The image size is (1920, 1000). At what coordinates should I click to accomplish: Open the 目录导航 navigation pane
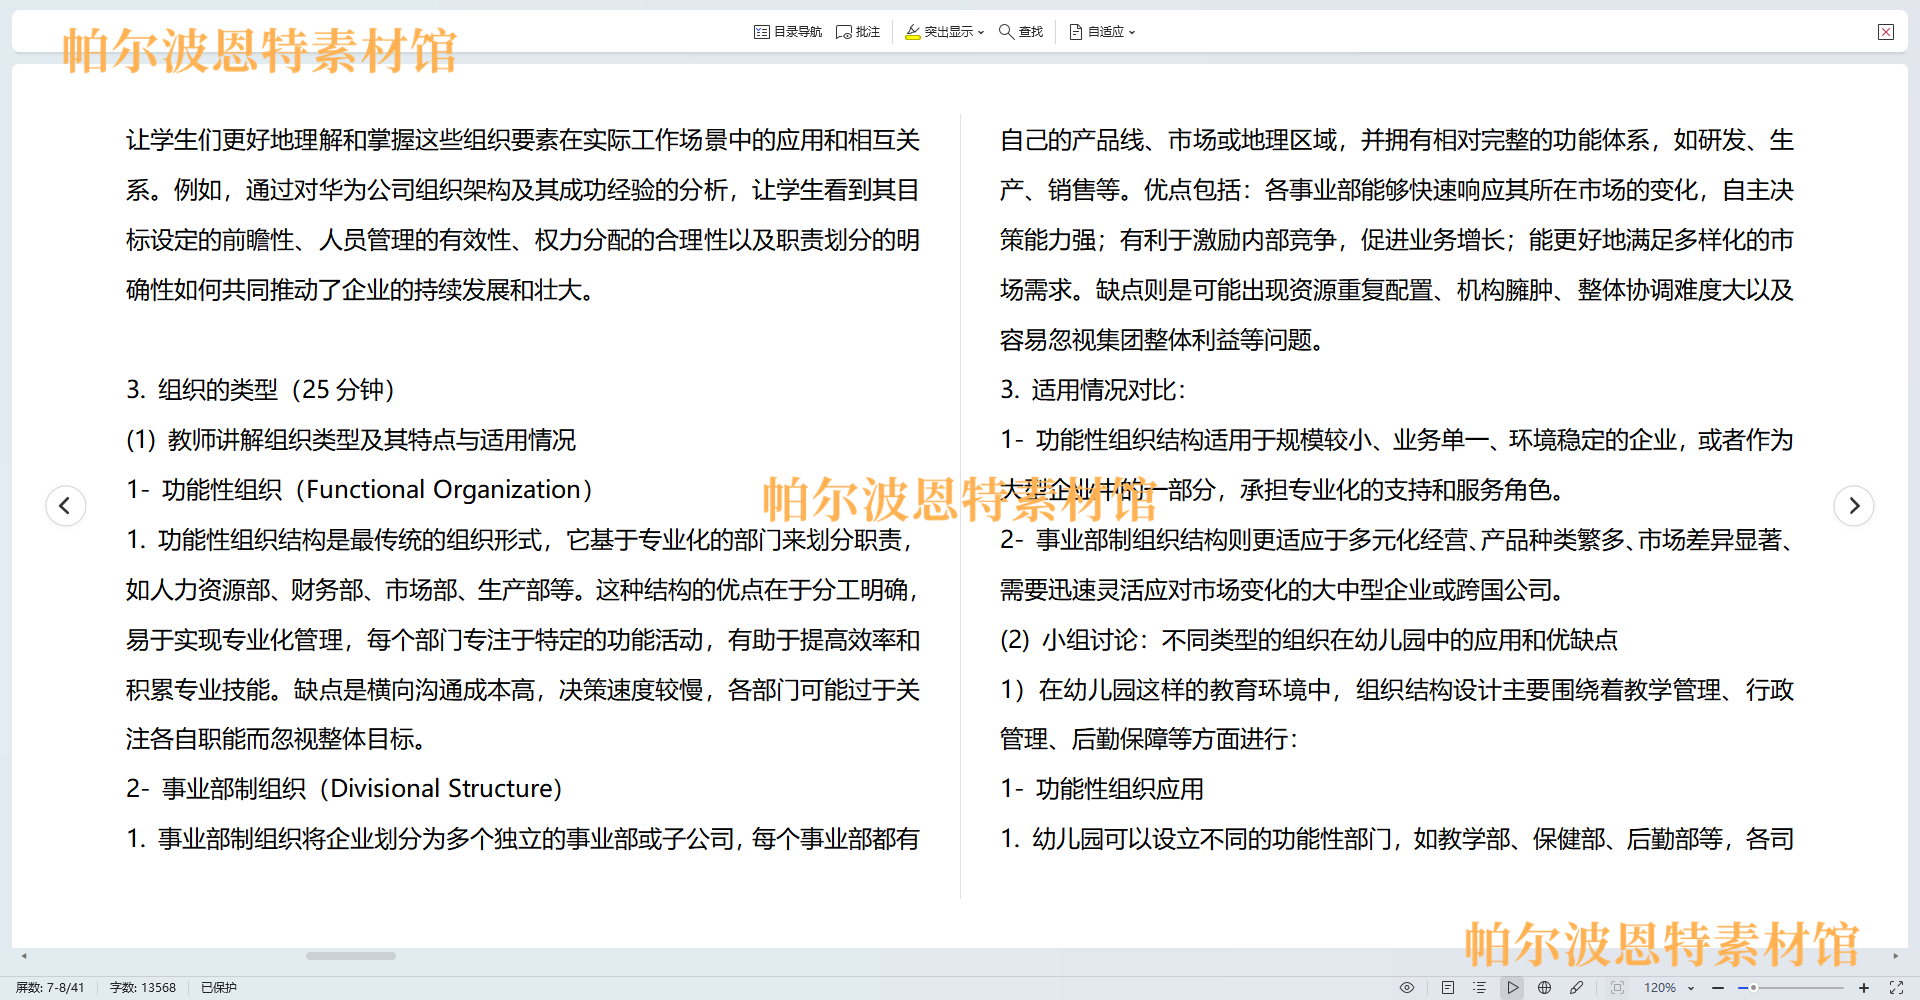click(788, 32)
